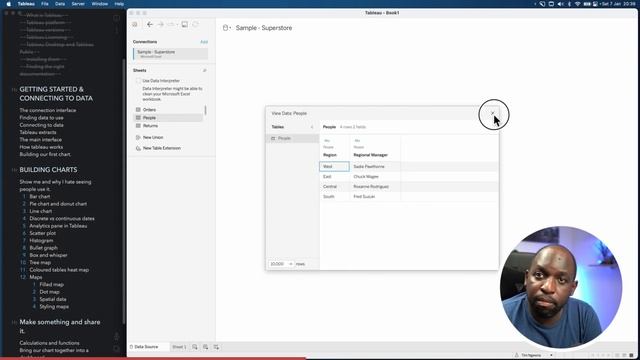Click the Region column header
The image size is (640, 360).
point(330,155)
